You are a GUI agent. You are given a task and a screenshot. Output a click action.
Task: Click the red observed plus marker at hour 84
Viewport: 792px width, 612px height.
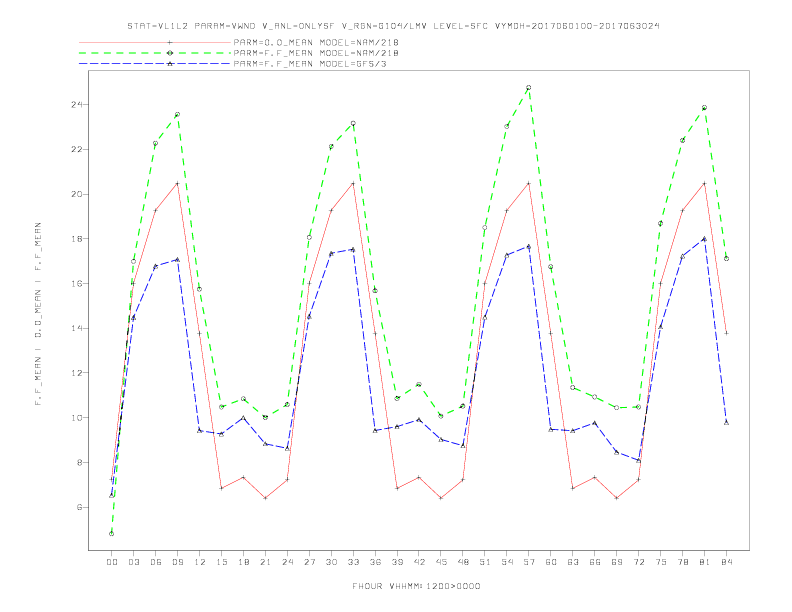coord(726,333)
